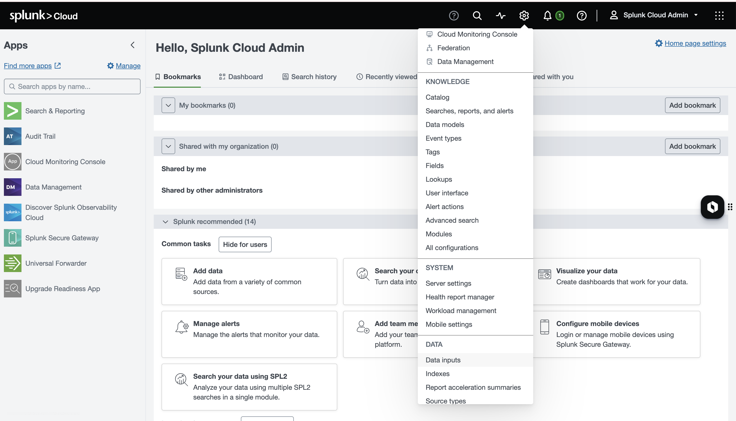Open Discover Splunk Observability Cloud app icon

(x=13, y=212)
